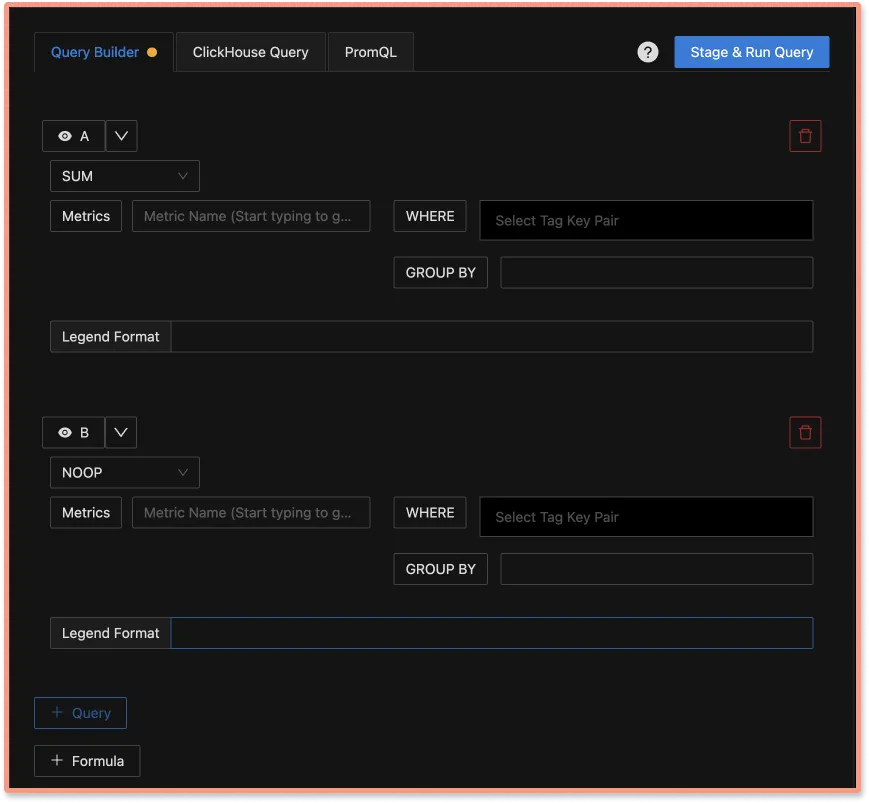The width and height of the screenshot is (869, 803).
Task: Collapse query B using chevron
Action: pyautogui.click(x=121, y=432)
